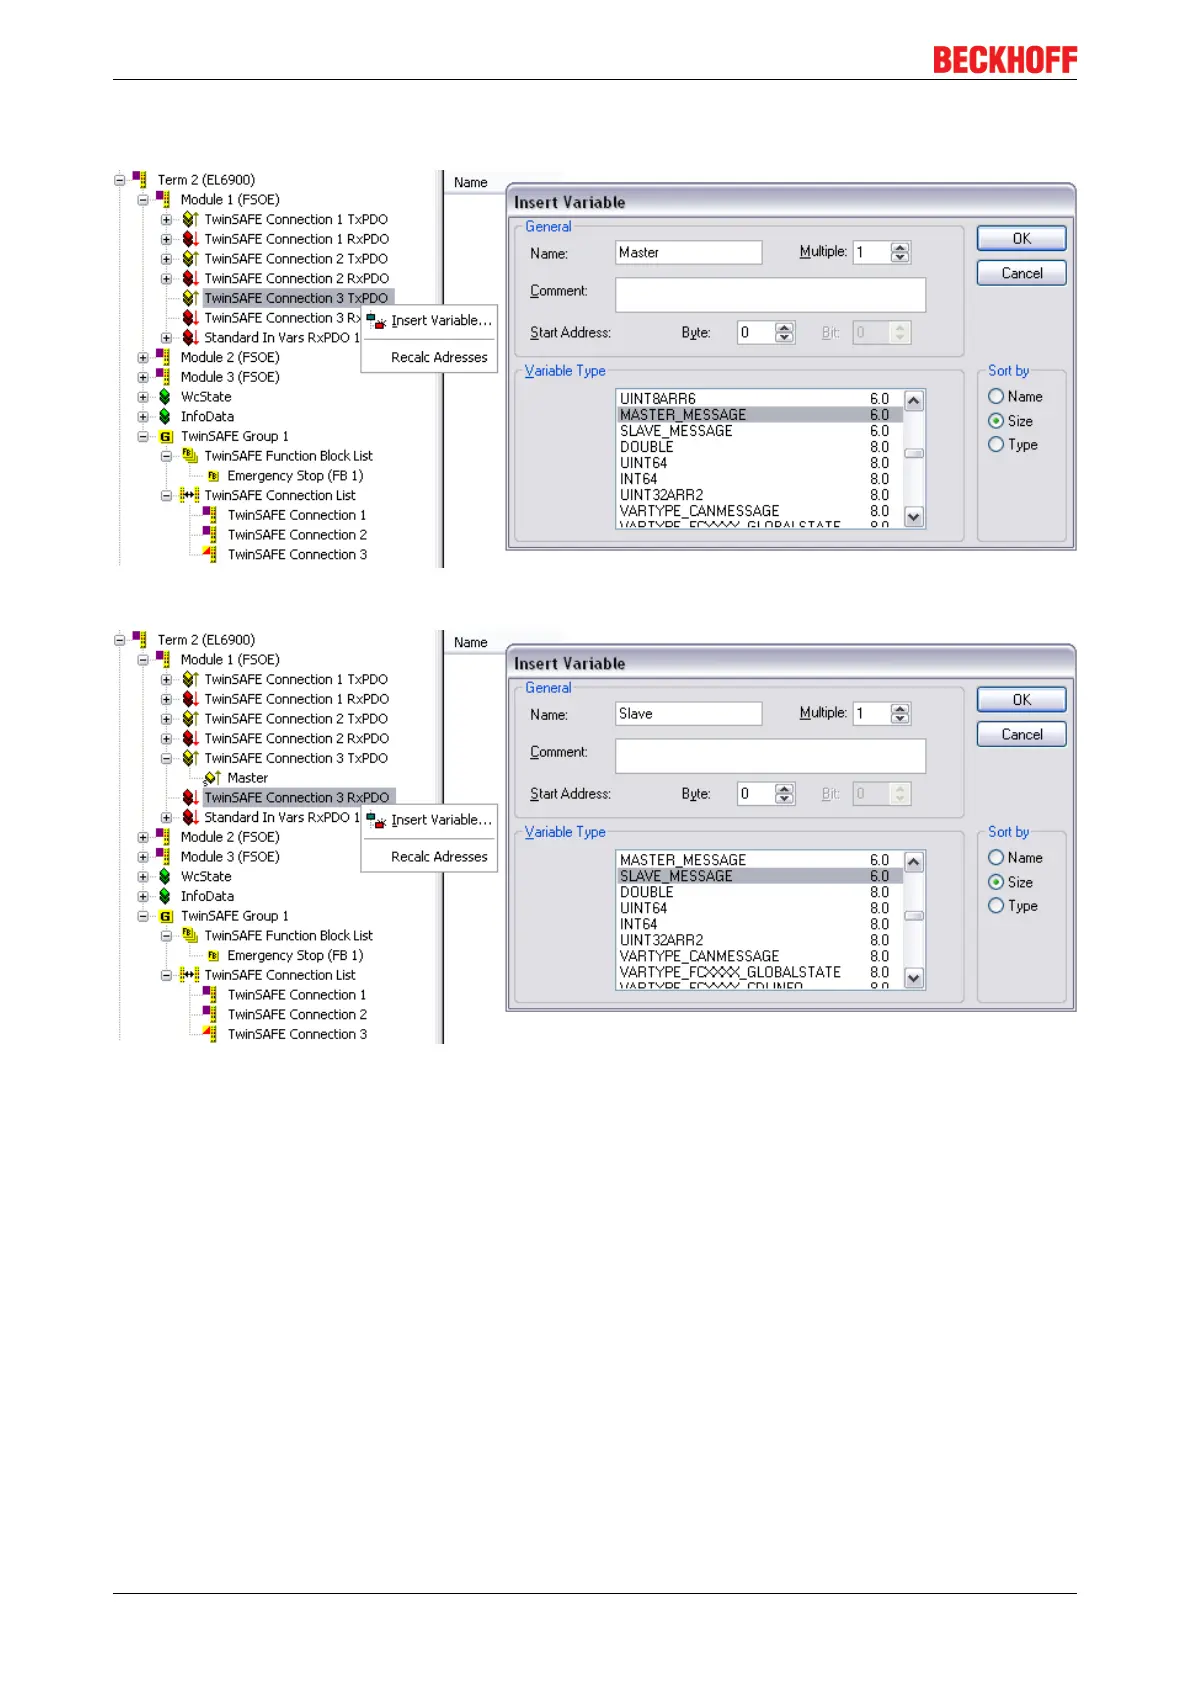Expand WcState node in tree beside Slave dialog
The image size is (1191, 1684).
[x=143, y=877]
